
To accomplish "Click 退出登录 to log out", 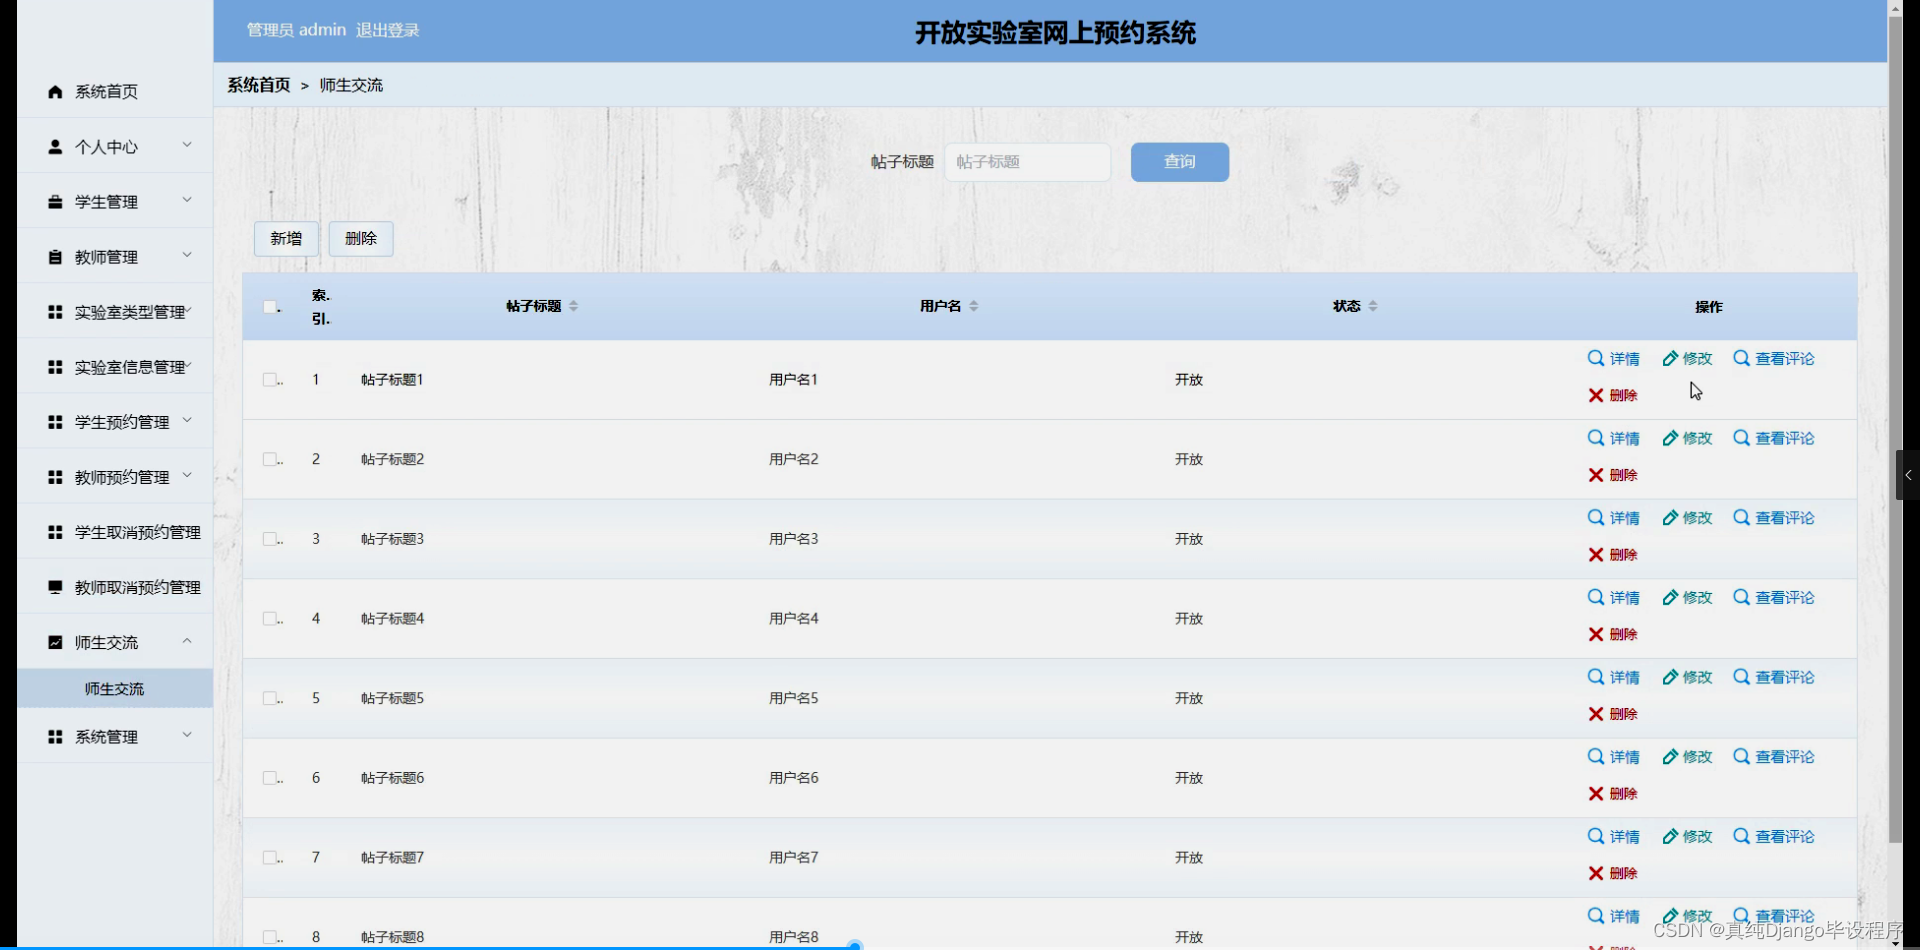I will click(x=387, y=30).
